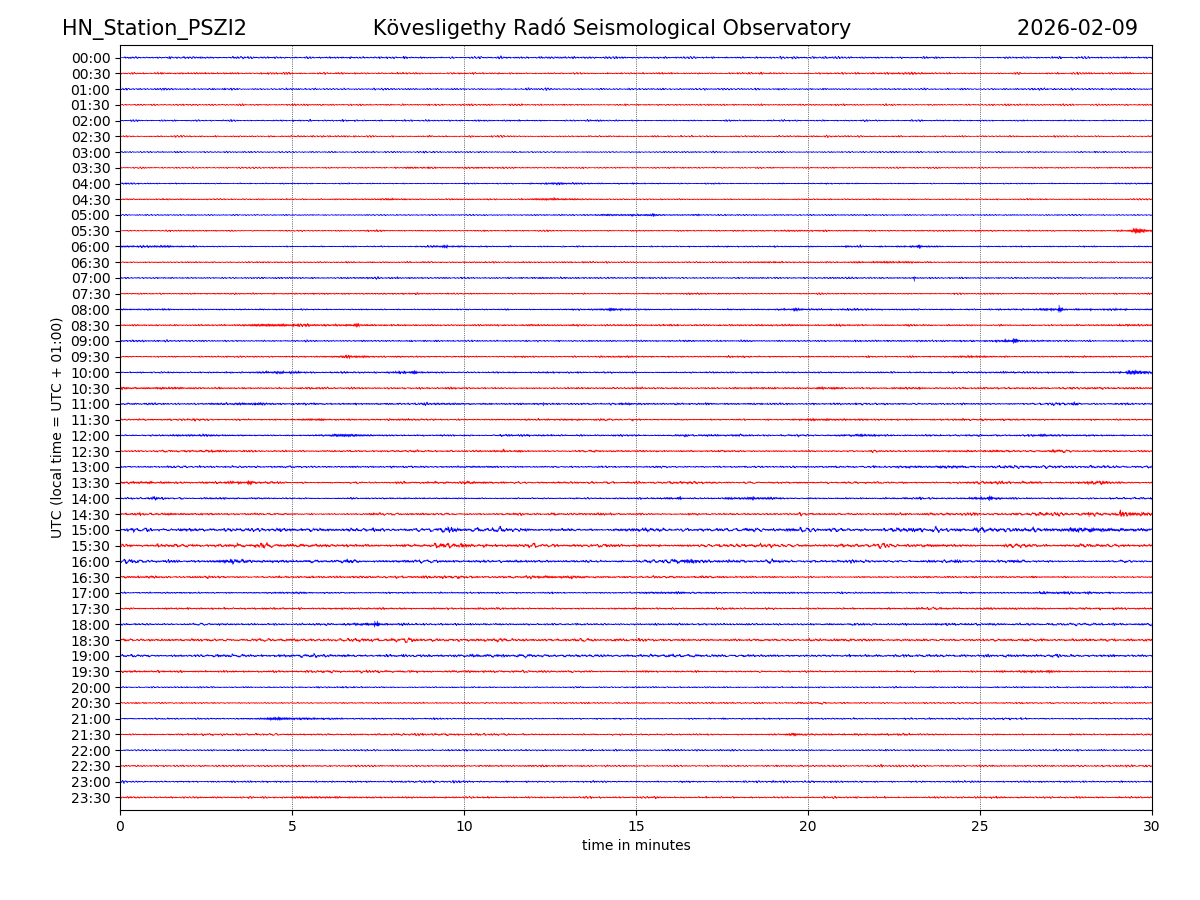Image resolution: width=1200 pixels, height=900 pixels.
Task: Click the HN_Station_PSZI2 station label
Action: [x=154, y=28]
